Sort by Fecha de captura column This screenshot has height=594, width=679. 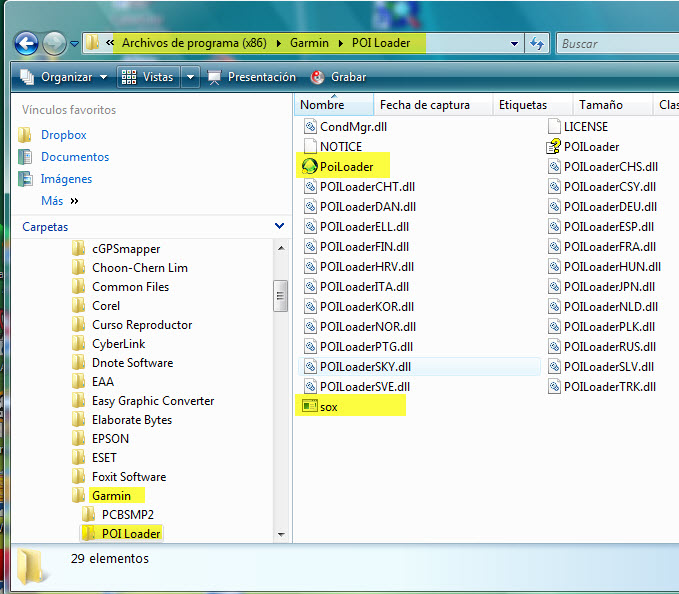[433, 105]
